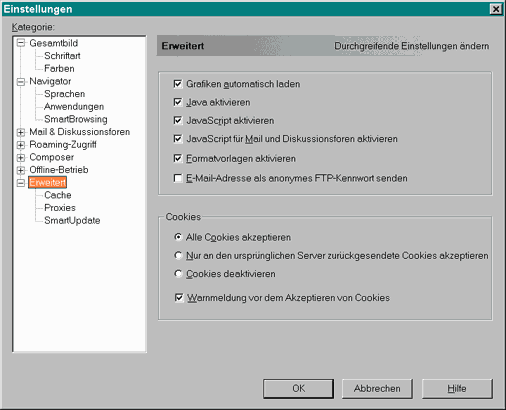506x410 pixels.
Task: Select Gesamtbild category
Action: tap(54, 43)
